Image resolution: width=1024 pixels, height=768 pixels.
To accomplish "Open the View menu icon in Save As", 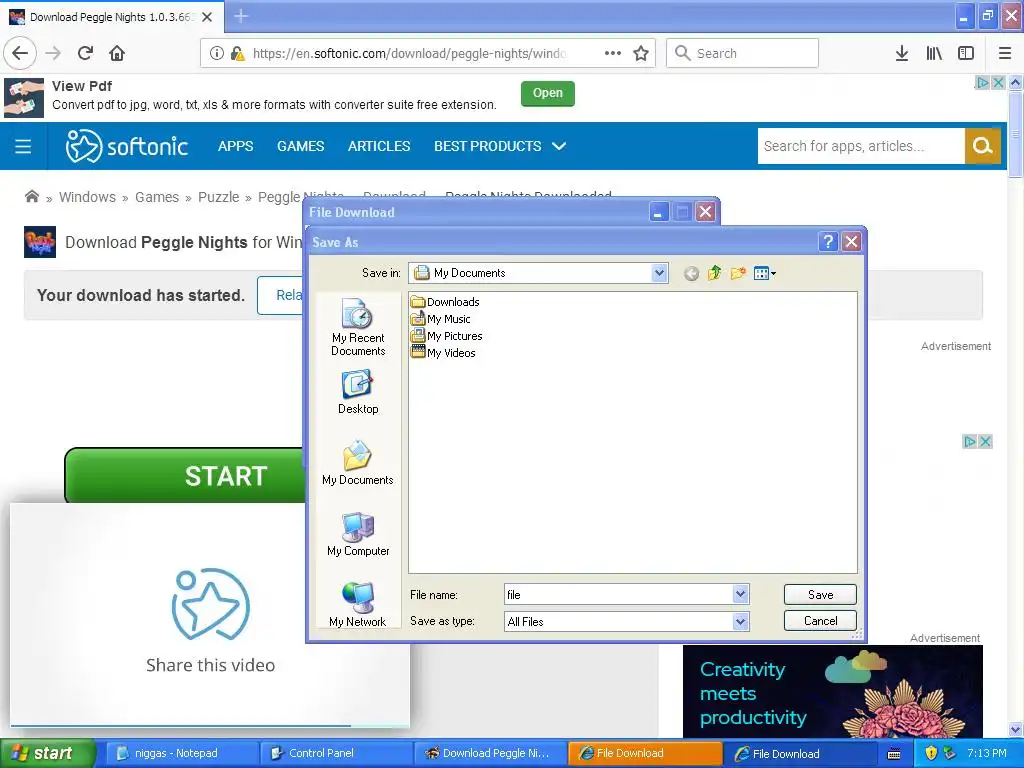I will click(764, 274).
